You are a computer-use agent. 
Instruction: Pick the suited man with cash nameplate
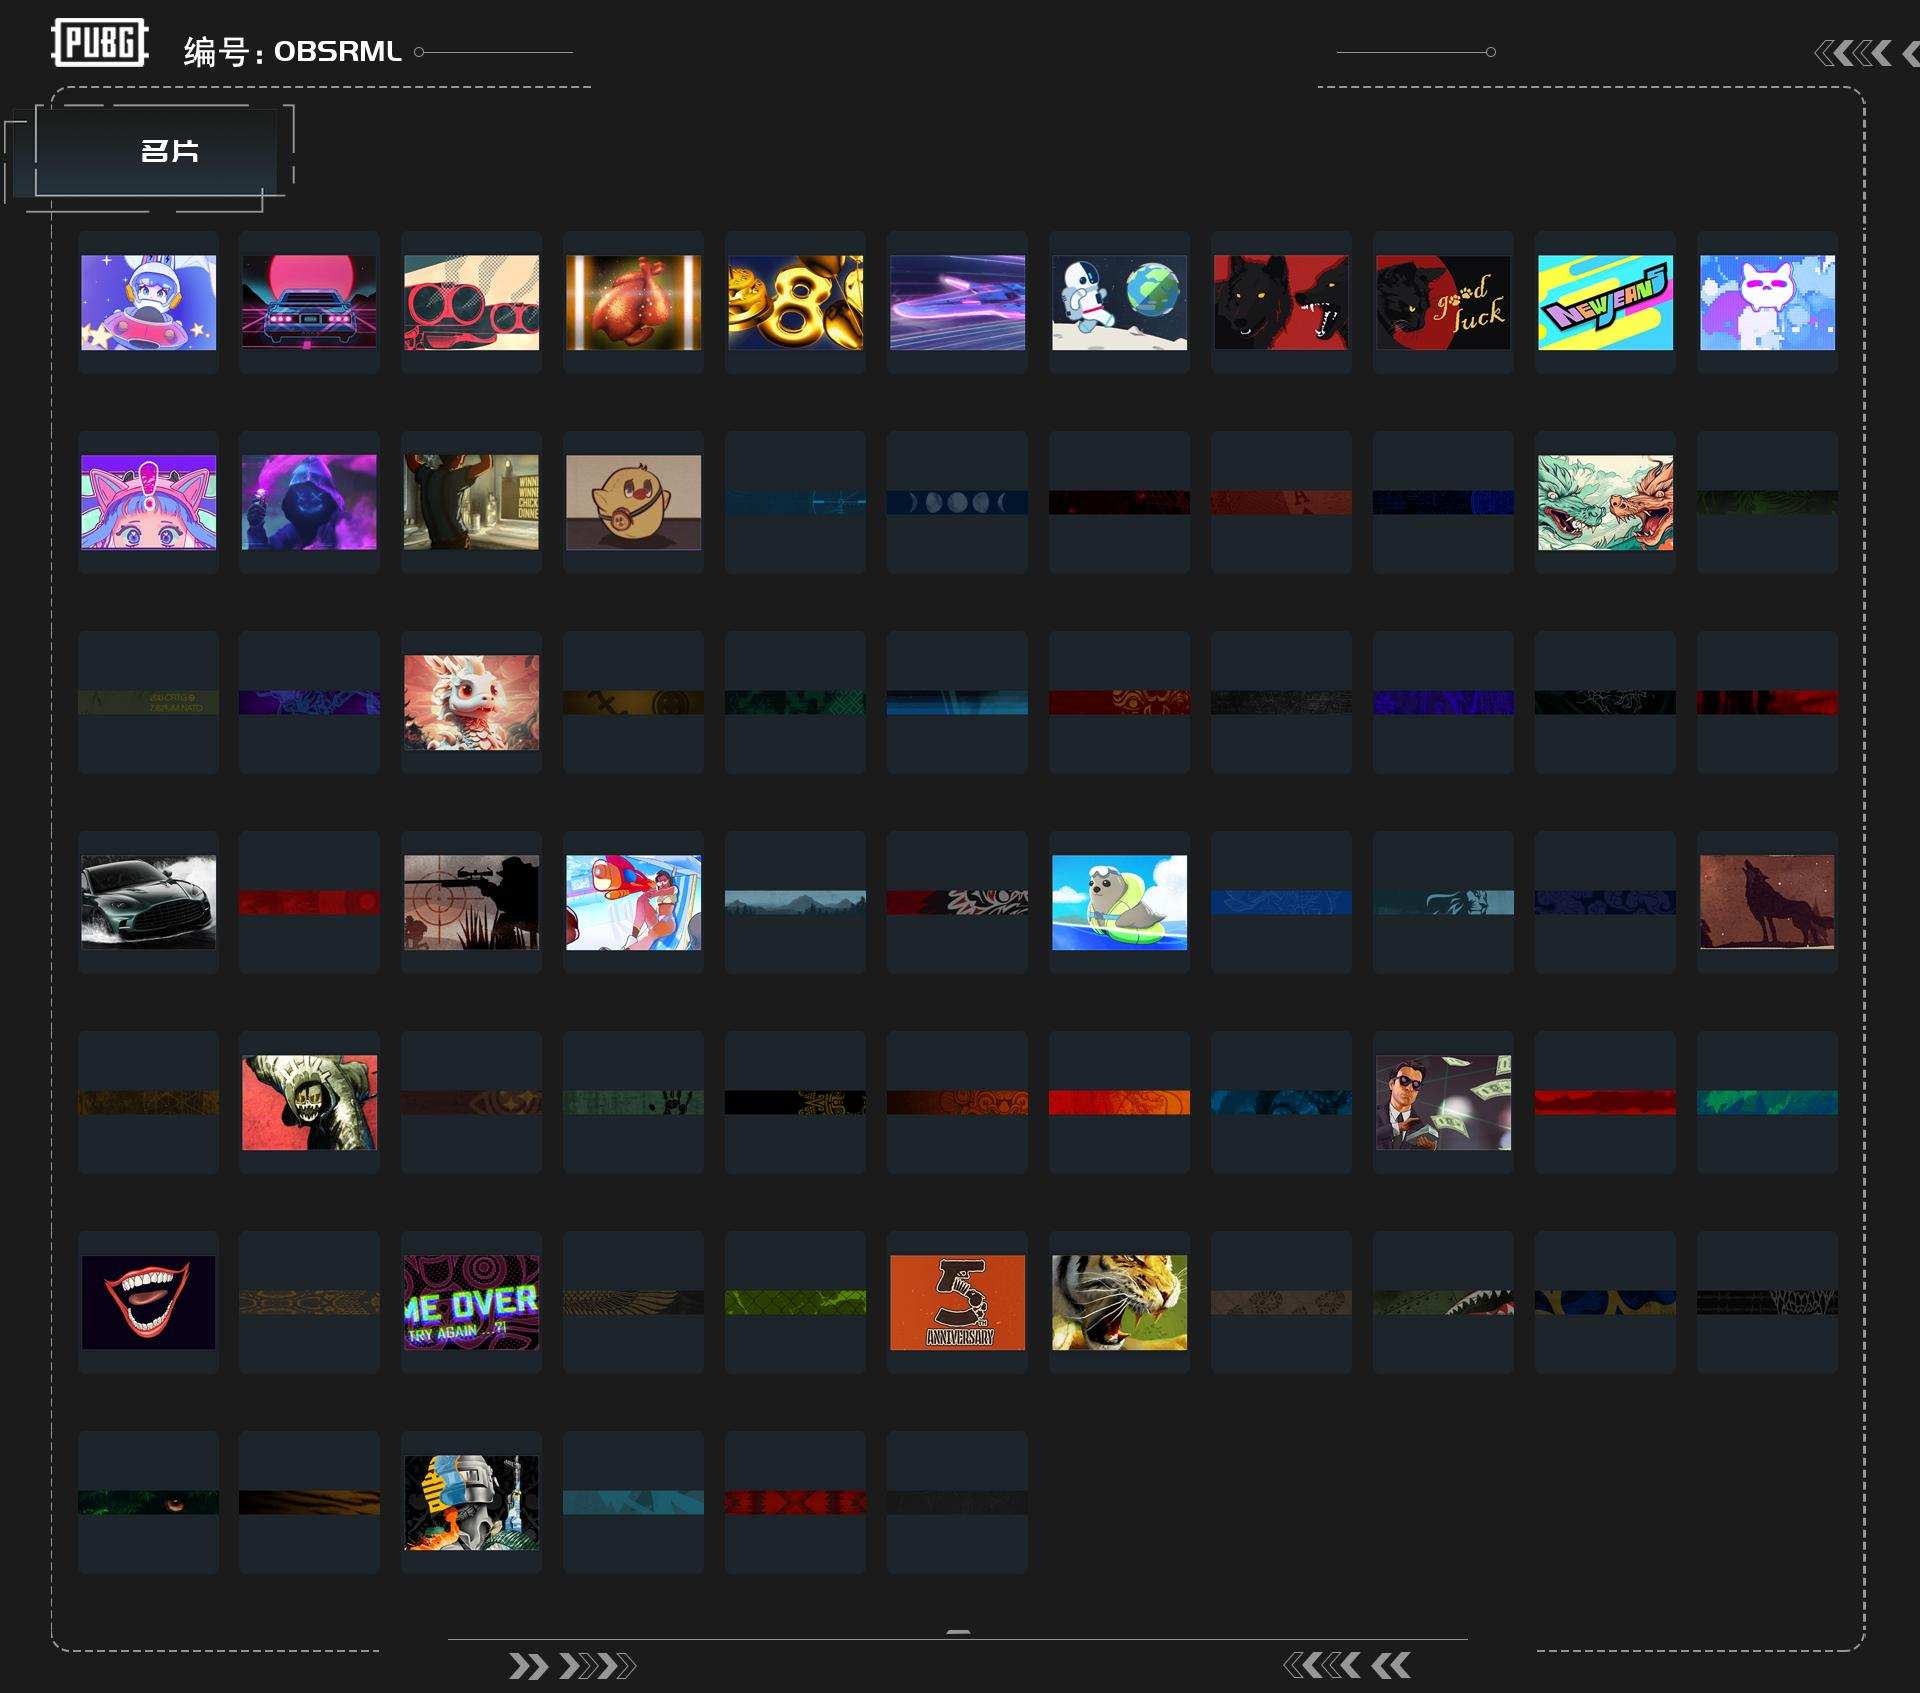[1443, 1102]
